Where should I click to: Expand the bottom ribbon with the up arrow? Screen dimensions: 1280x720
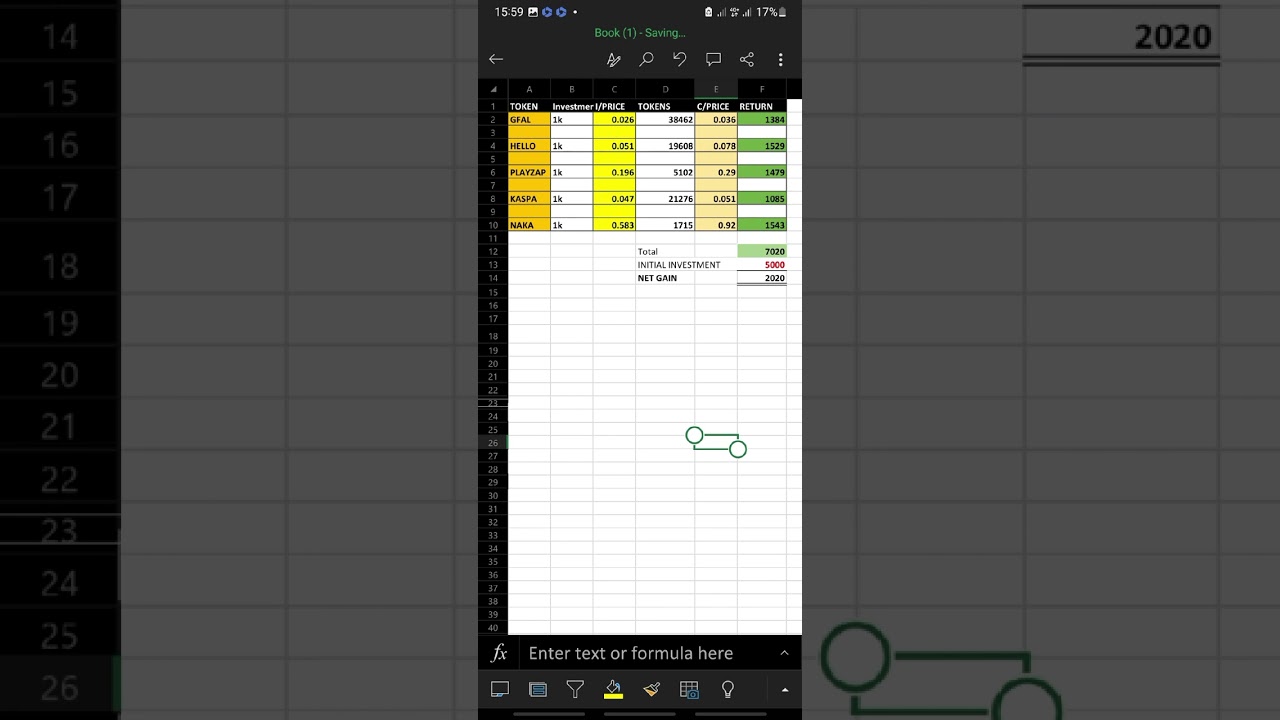pyautogui.click(x=785, y=690)
